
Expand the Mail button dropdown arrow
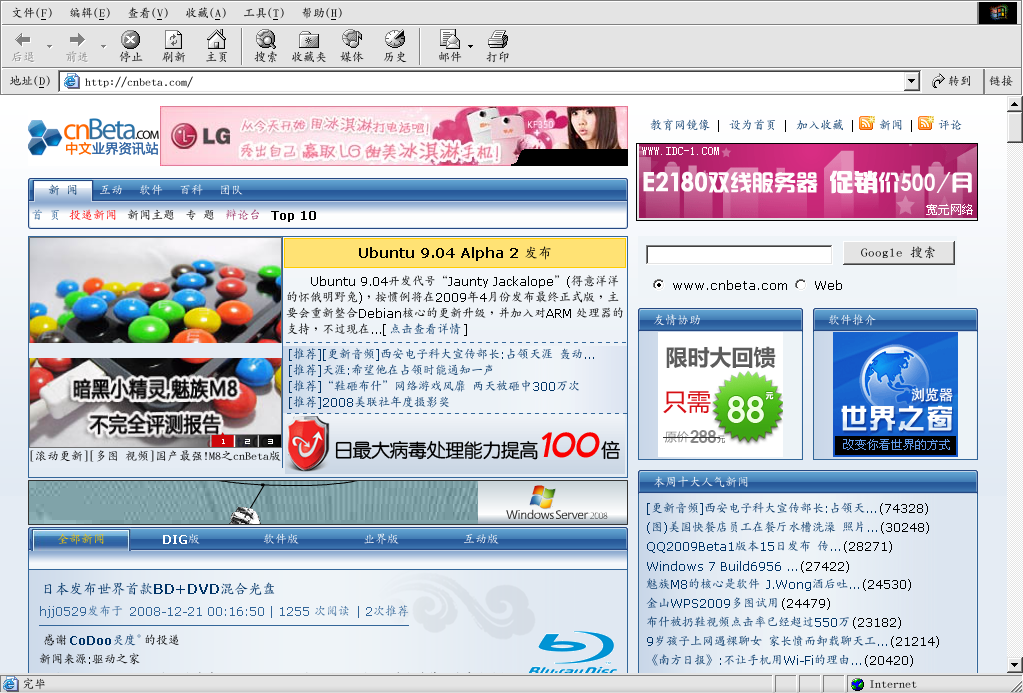coord(470,46)
